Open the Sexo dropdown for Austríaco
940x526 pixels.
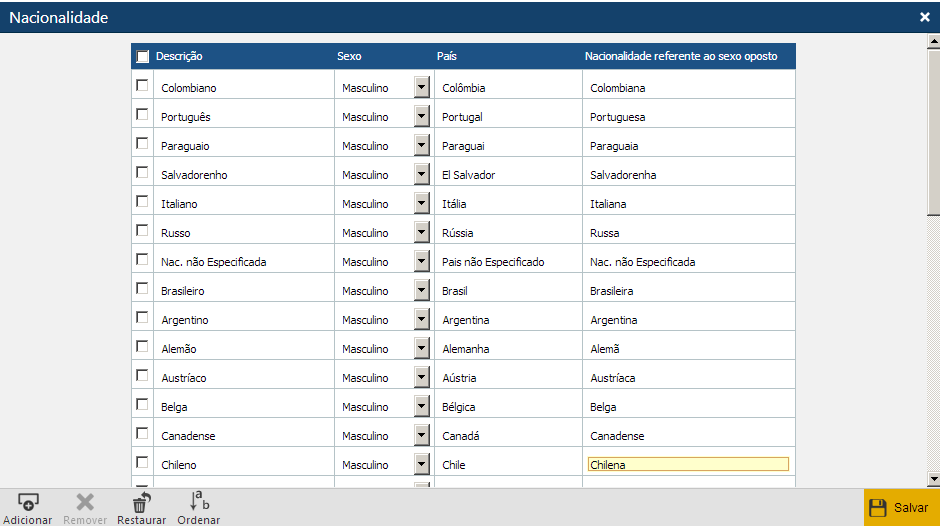coord(421,377)
